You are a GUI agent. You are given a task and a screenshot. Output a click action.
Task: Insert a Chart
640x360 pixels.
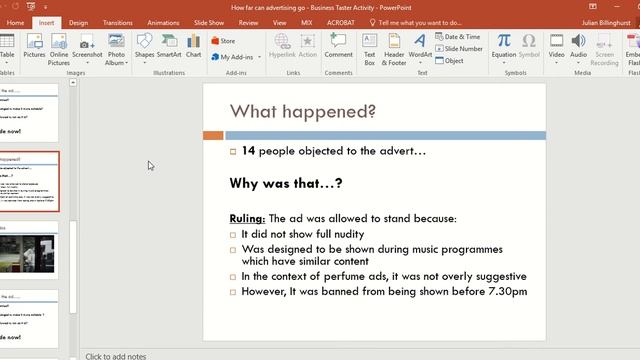(193, 46)
